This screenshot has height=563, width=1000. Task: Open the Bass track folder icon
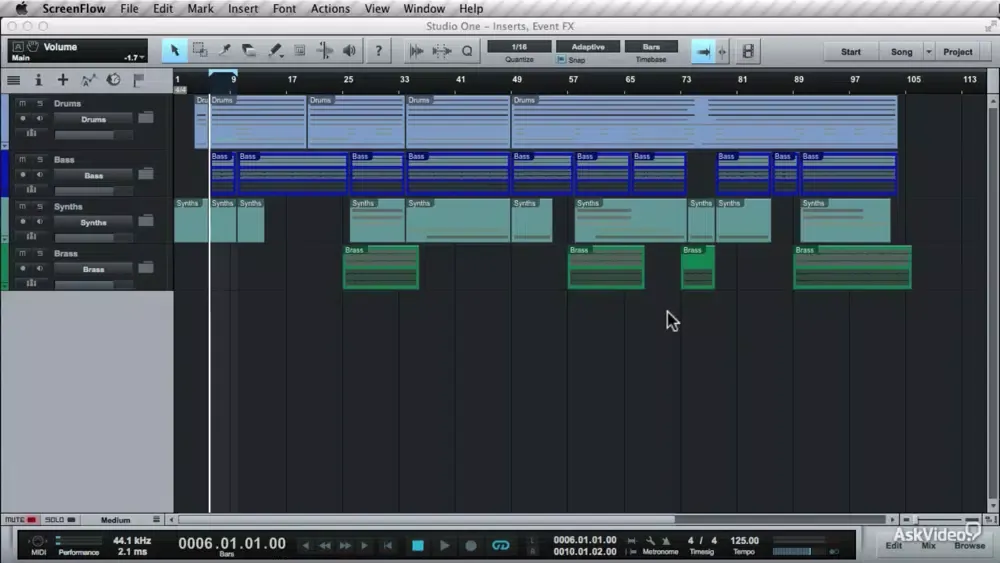(146, 173)
